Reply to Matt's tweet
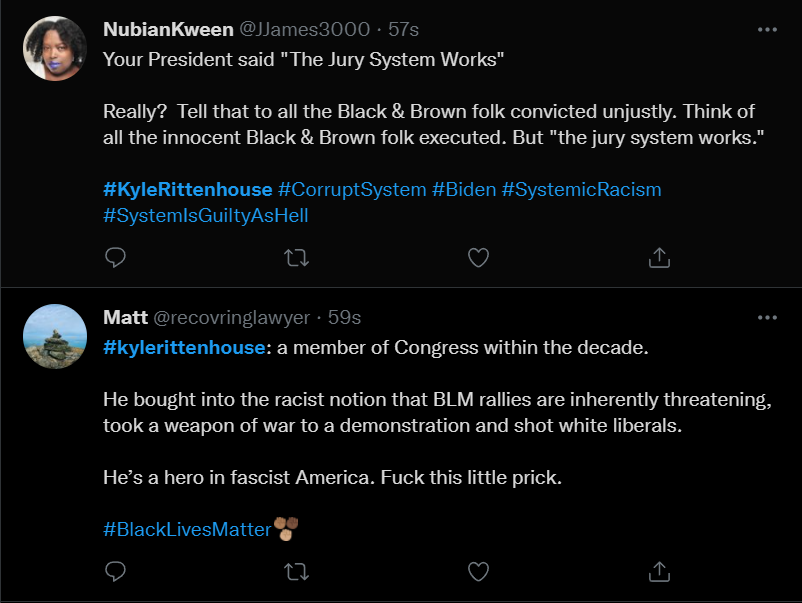802x603 pixels. pos(116,571)
